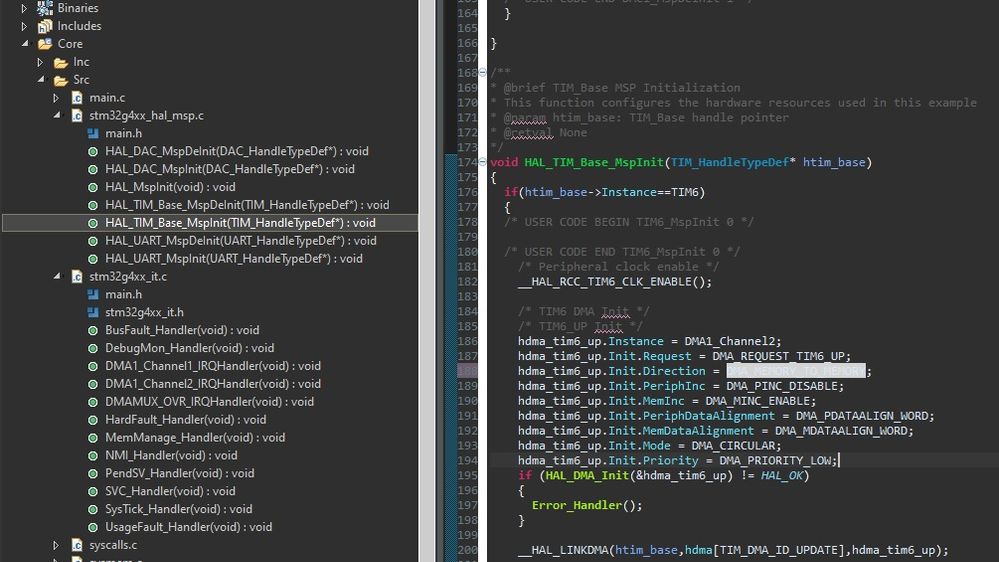999x562 pixels.
Task: Click the Inc folder icon
Action: [x=61, y=62]
